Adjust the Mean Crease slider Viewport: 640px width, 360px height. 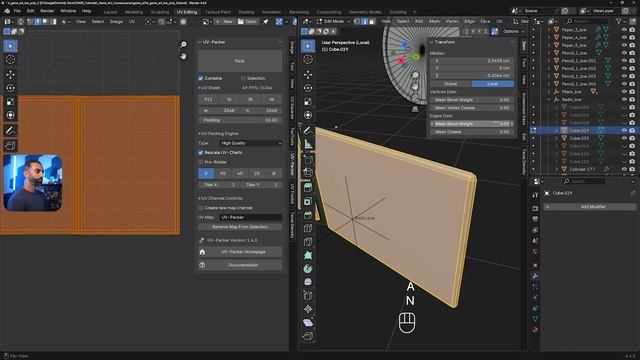click(472, 132)
